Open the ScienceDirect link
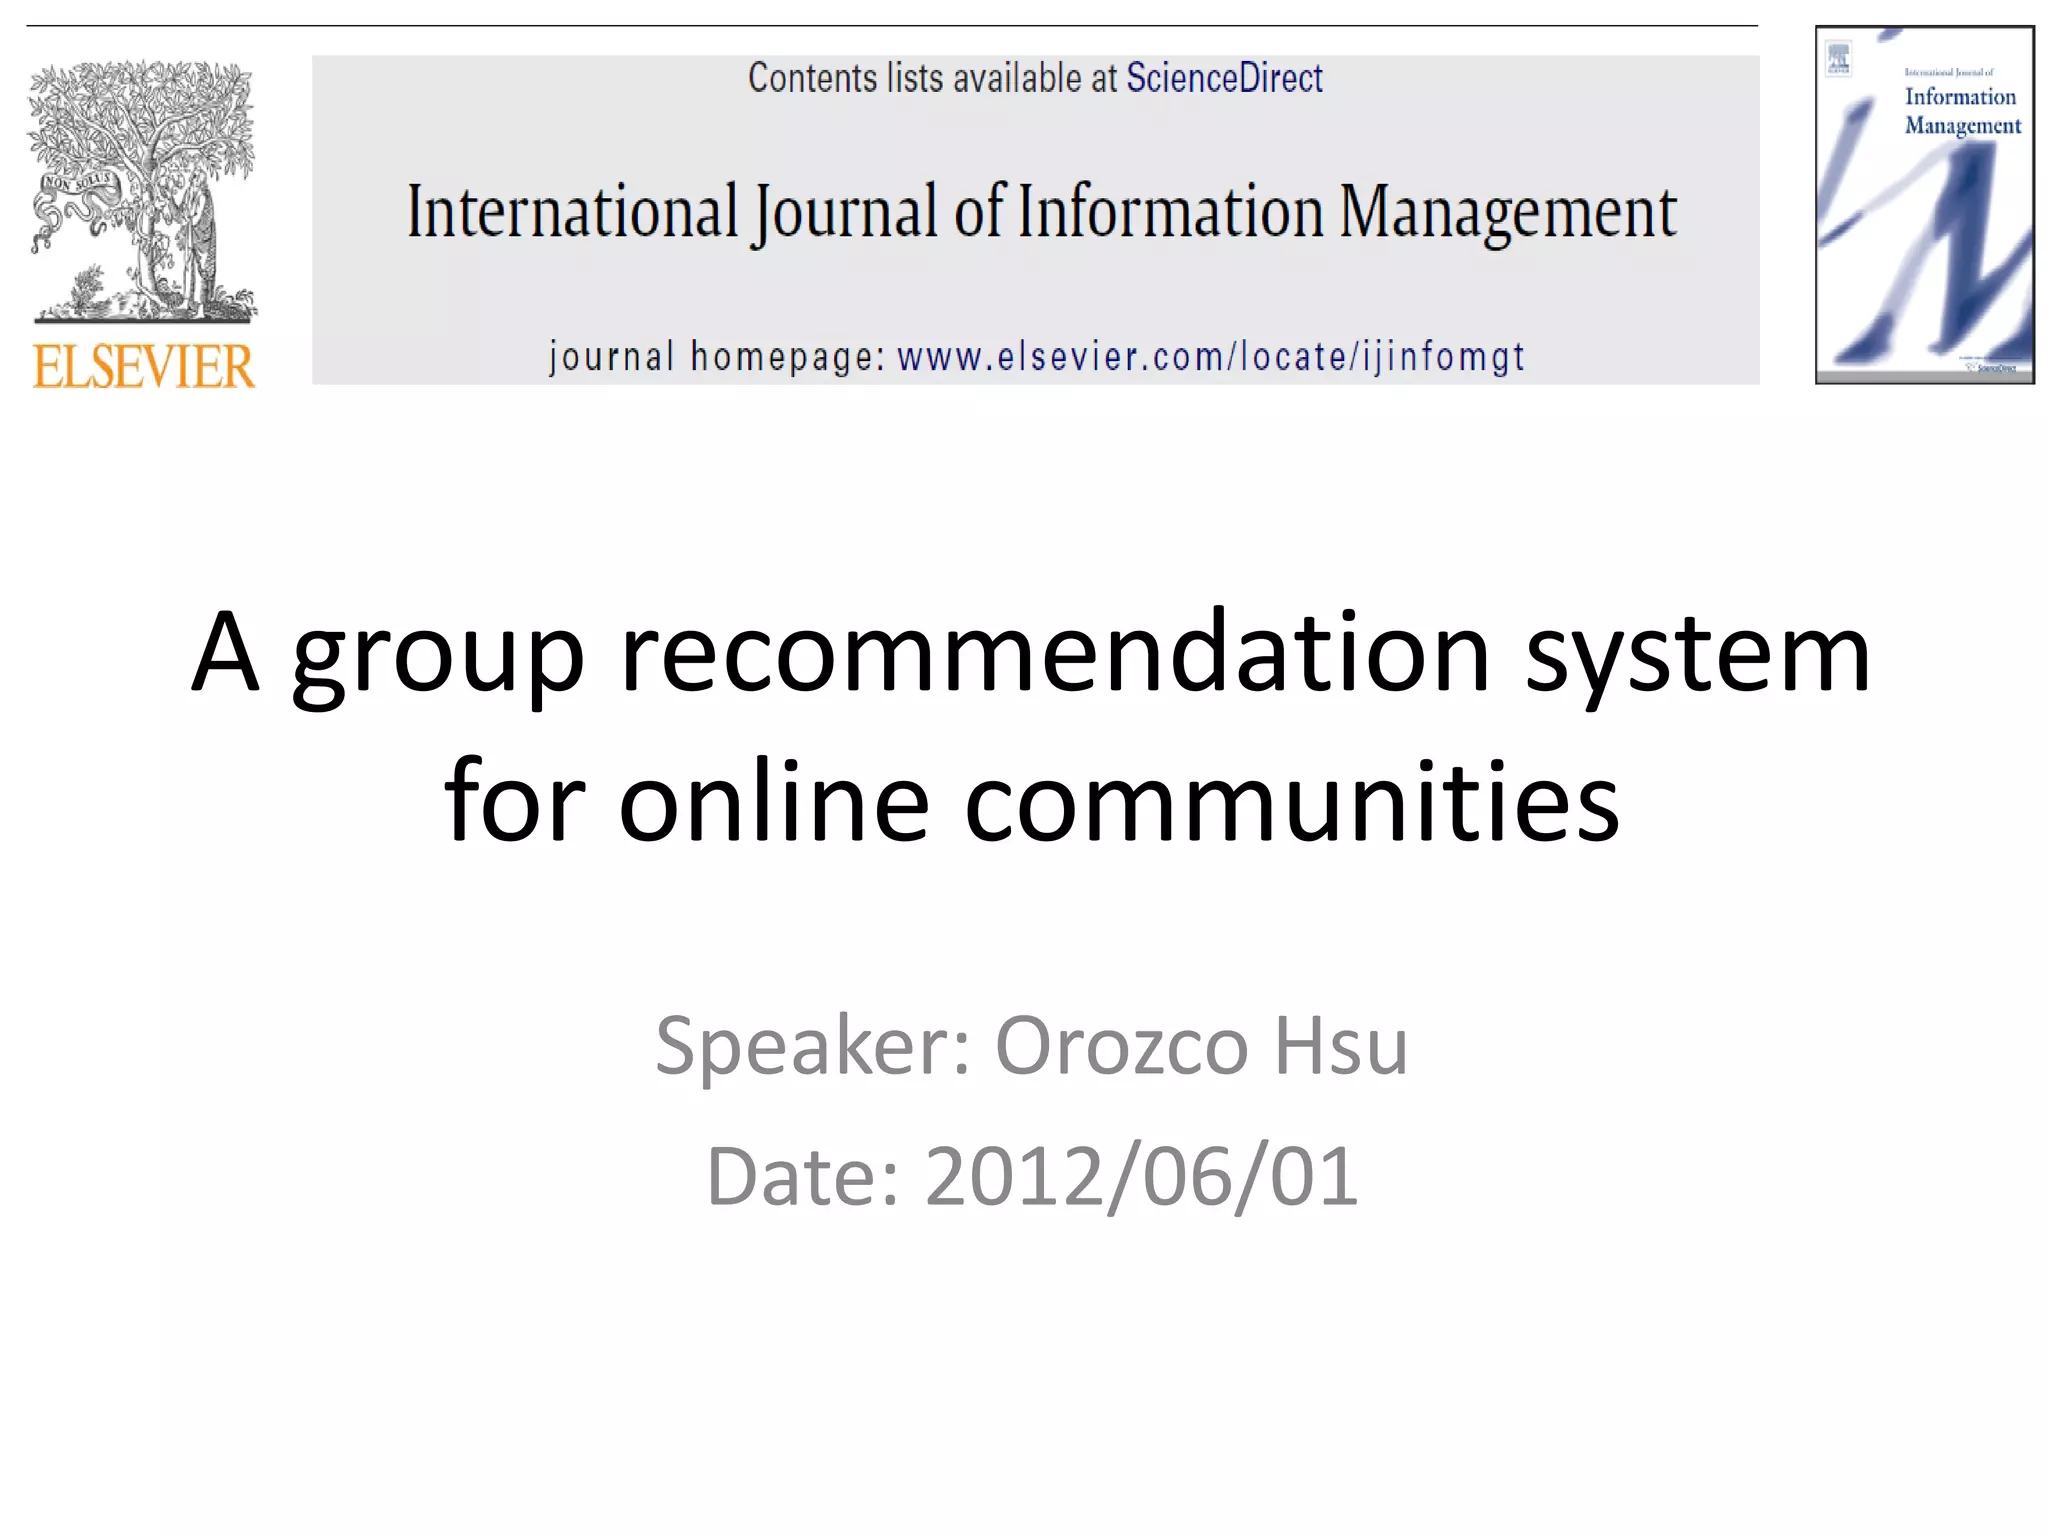The height and width of the screenshot is (1536, 2048). (x=1224, y=78)
